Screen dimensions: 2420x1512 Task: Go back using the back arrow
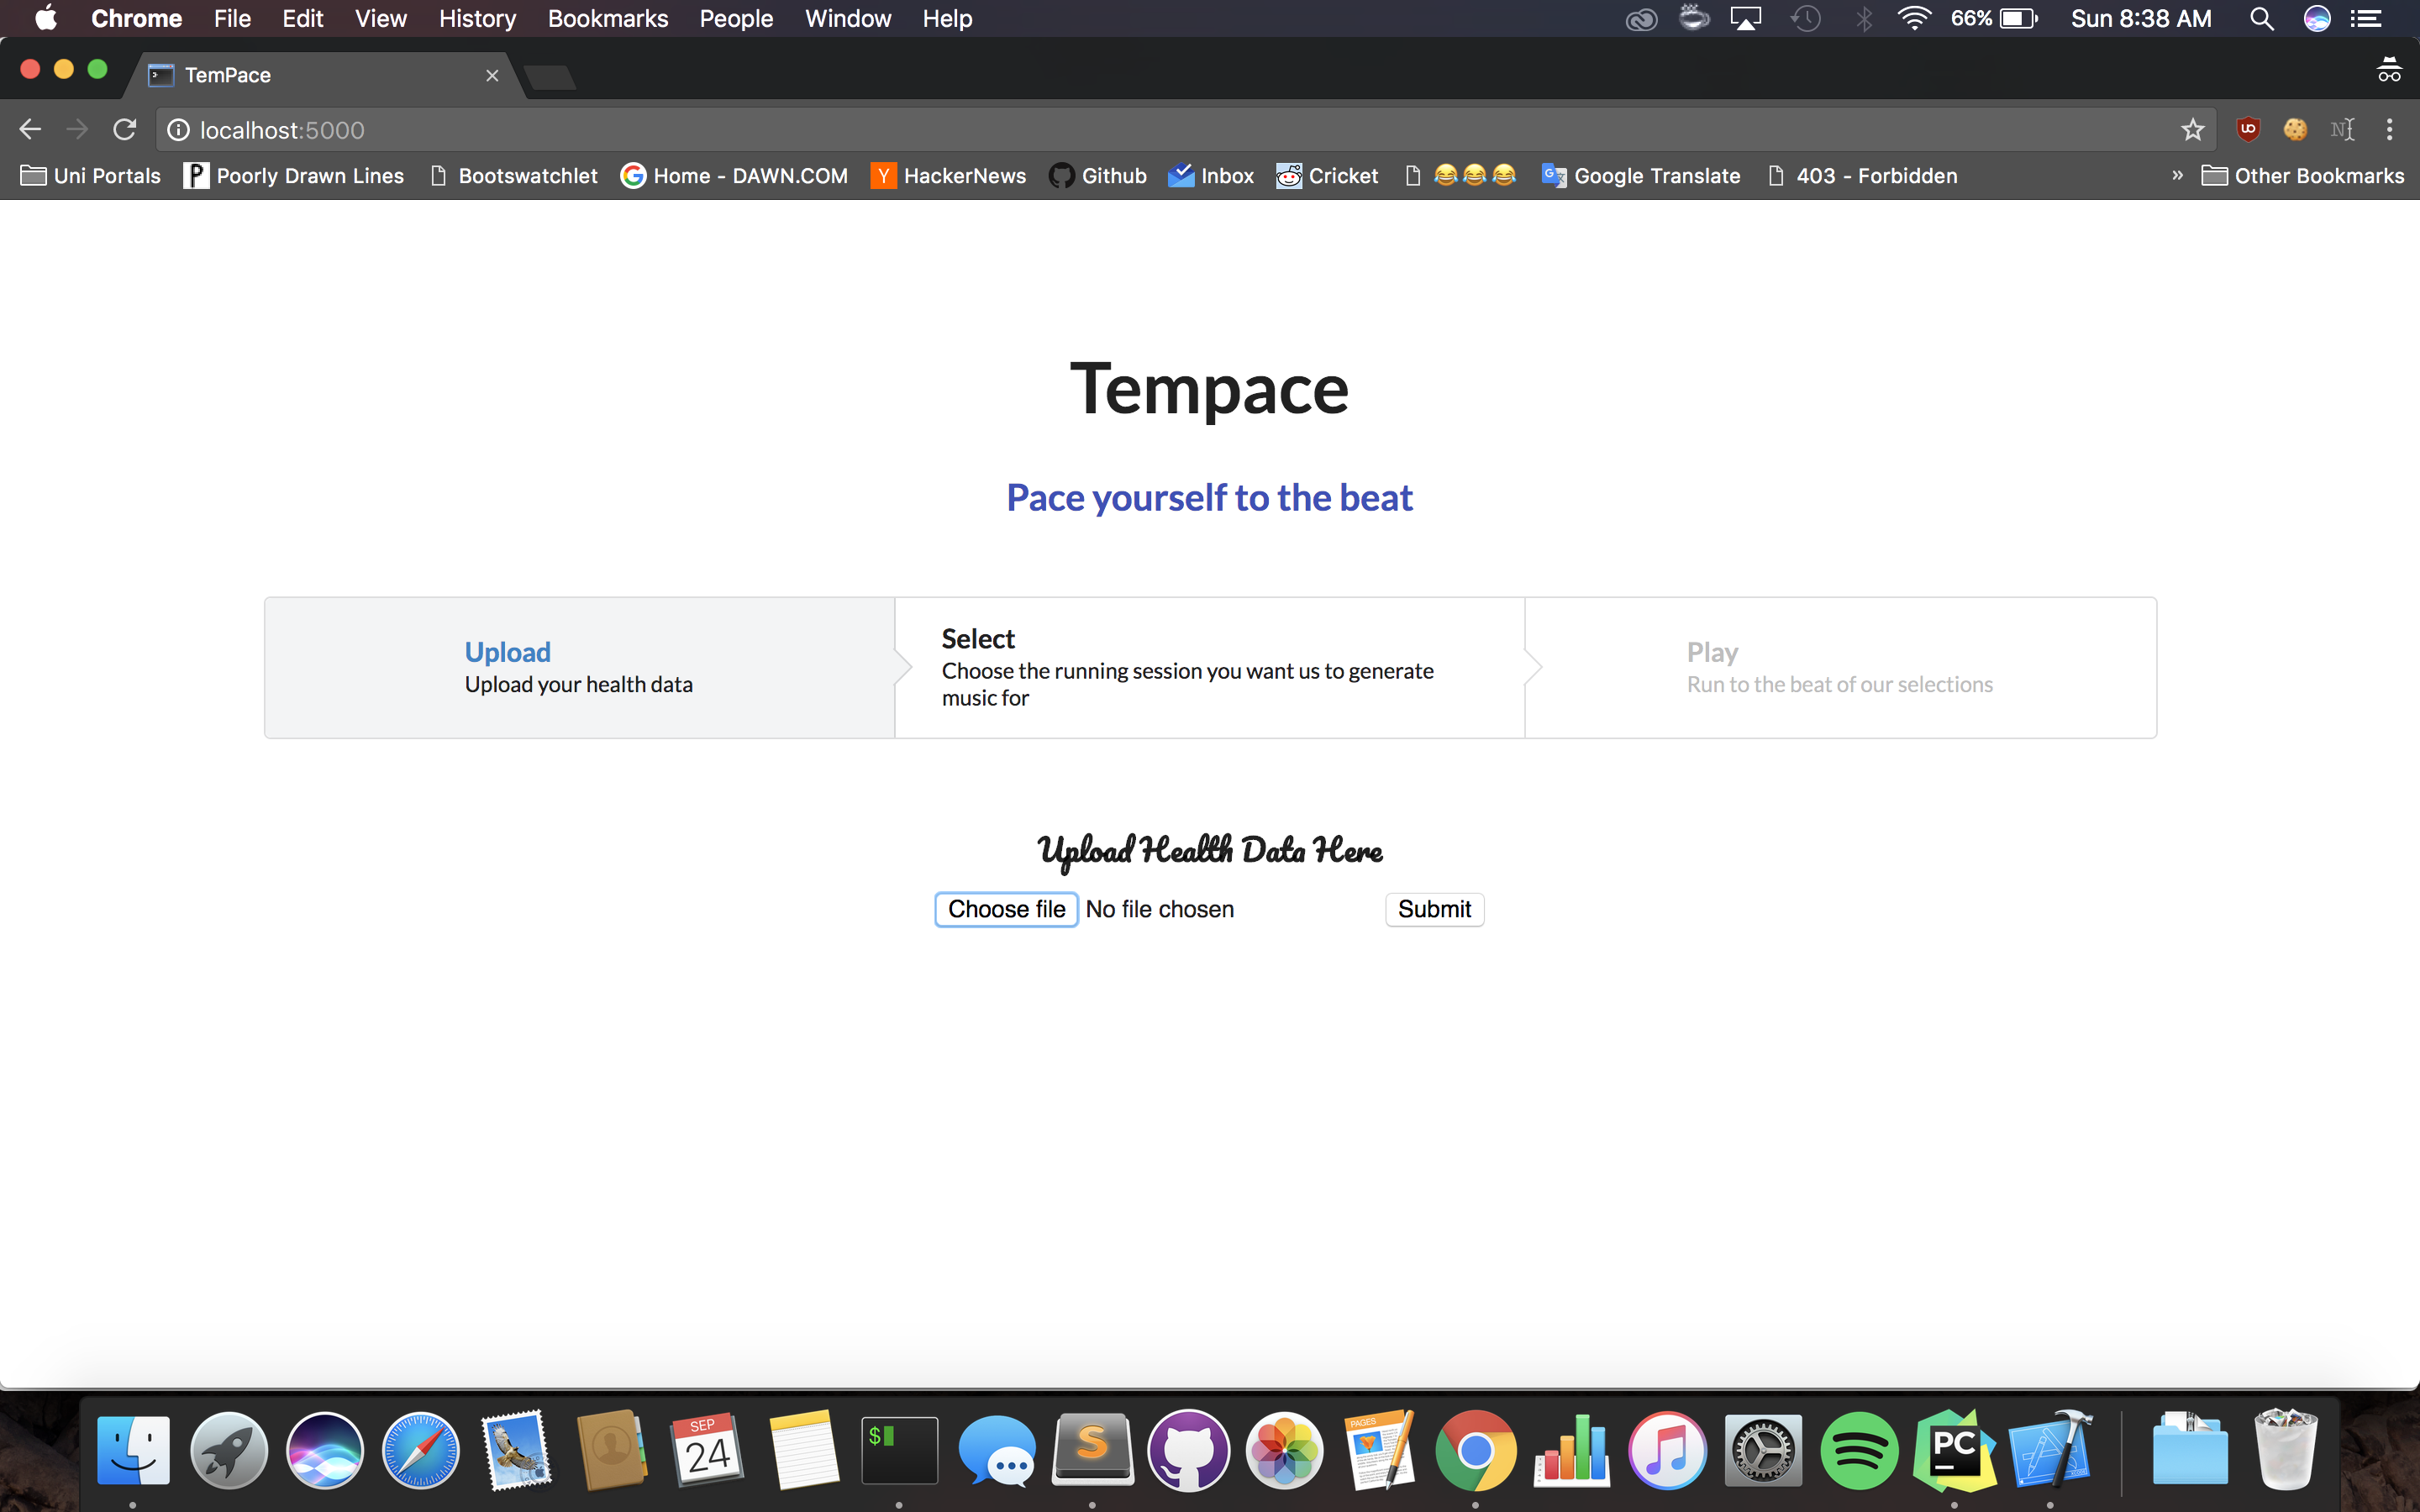click(30, 130)
